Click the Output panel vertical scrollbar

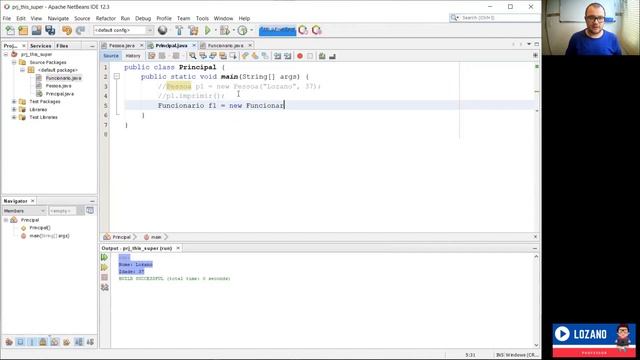click(x=536, y=301)
